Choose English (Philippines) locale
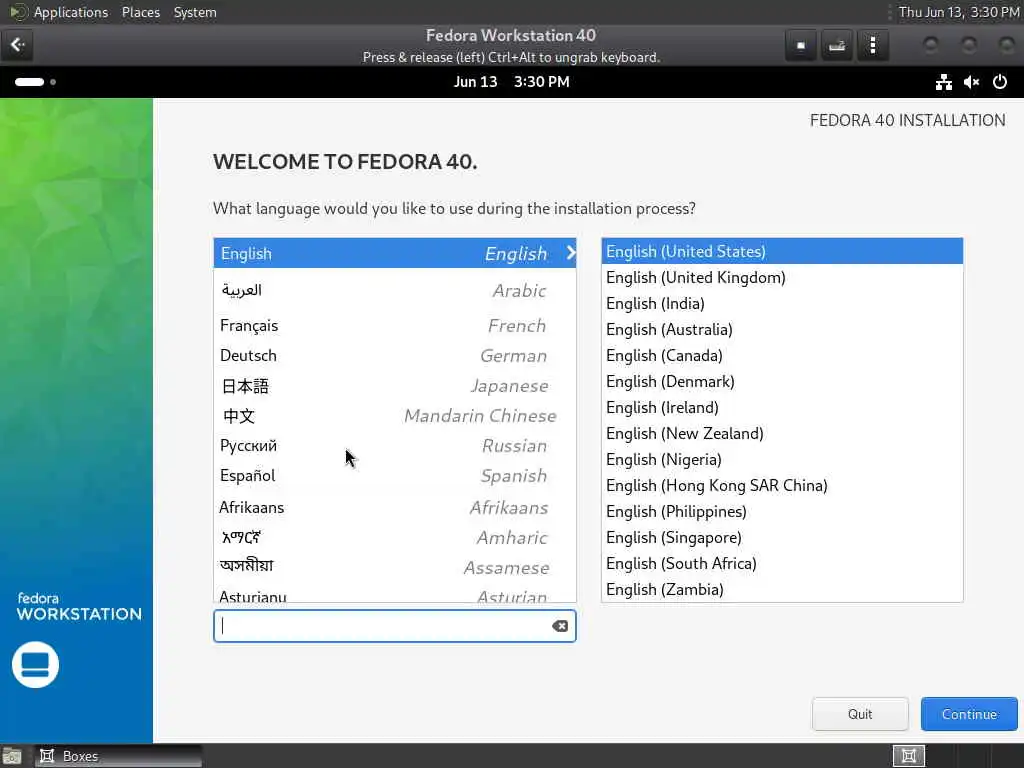This screenshot has width=1024, height=768. pyautogui.click(x=782, y=512)
